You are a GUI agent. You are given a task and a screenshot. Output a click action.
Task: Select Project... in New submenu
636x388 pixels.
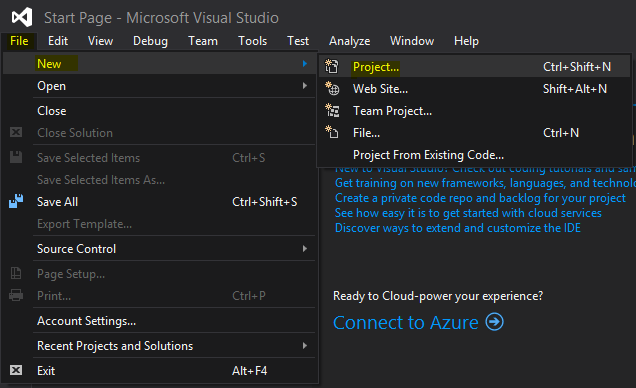475,66
